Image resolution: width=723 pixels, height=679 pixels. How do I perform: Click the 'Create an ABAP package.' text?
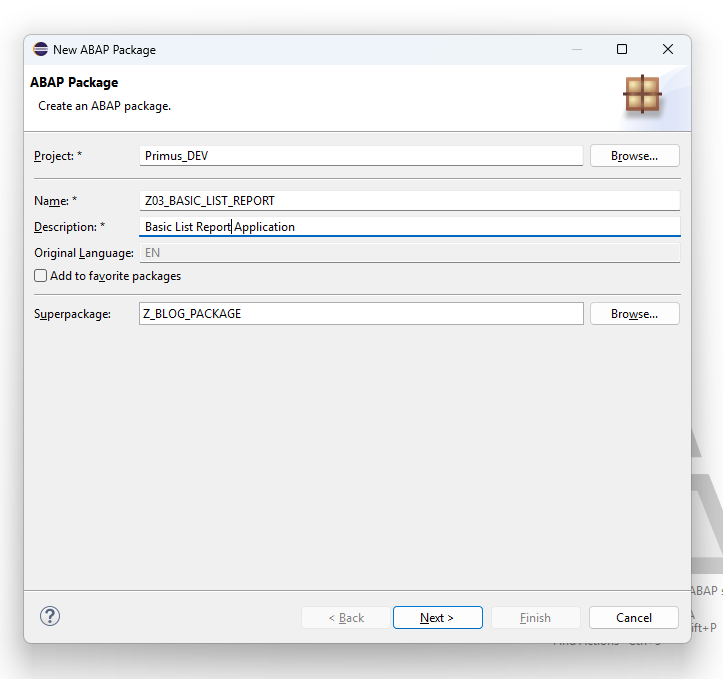(104, 106)
